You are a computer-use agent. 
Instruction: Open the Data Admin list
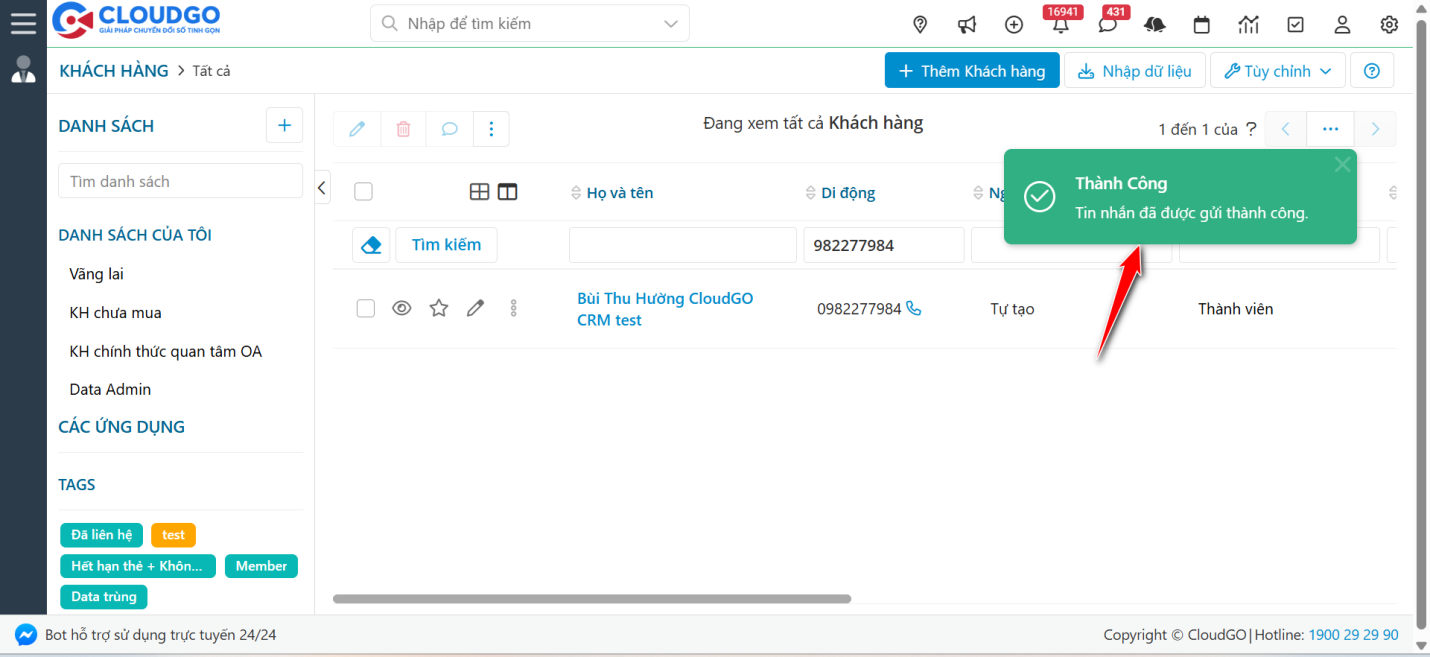click(110, 390)
